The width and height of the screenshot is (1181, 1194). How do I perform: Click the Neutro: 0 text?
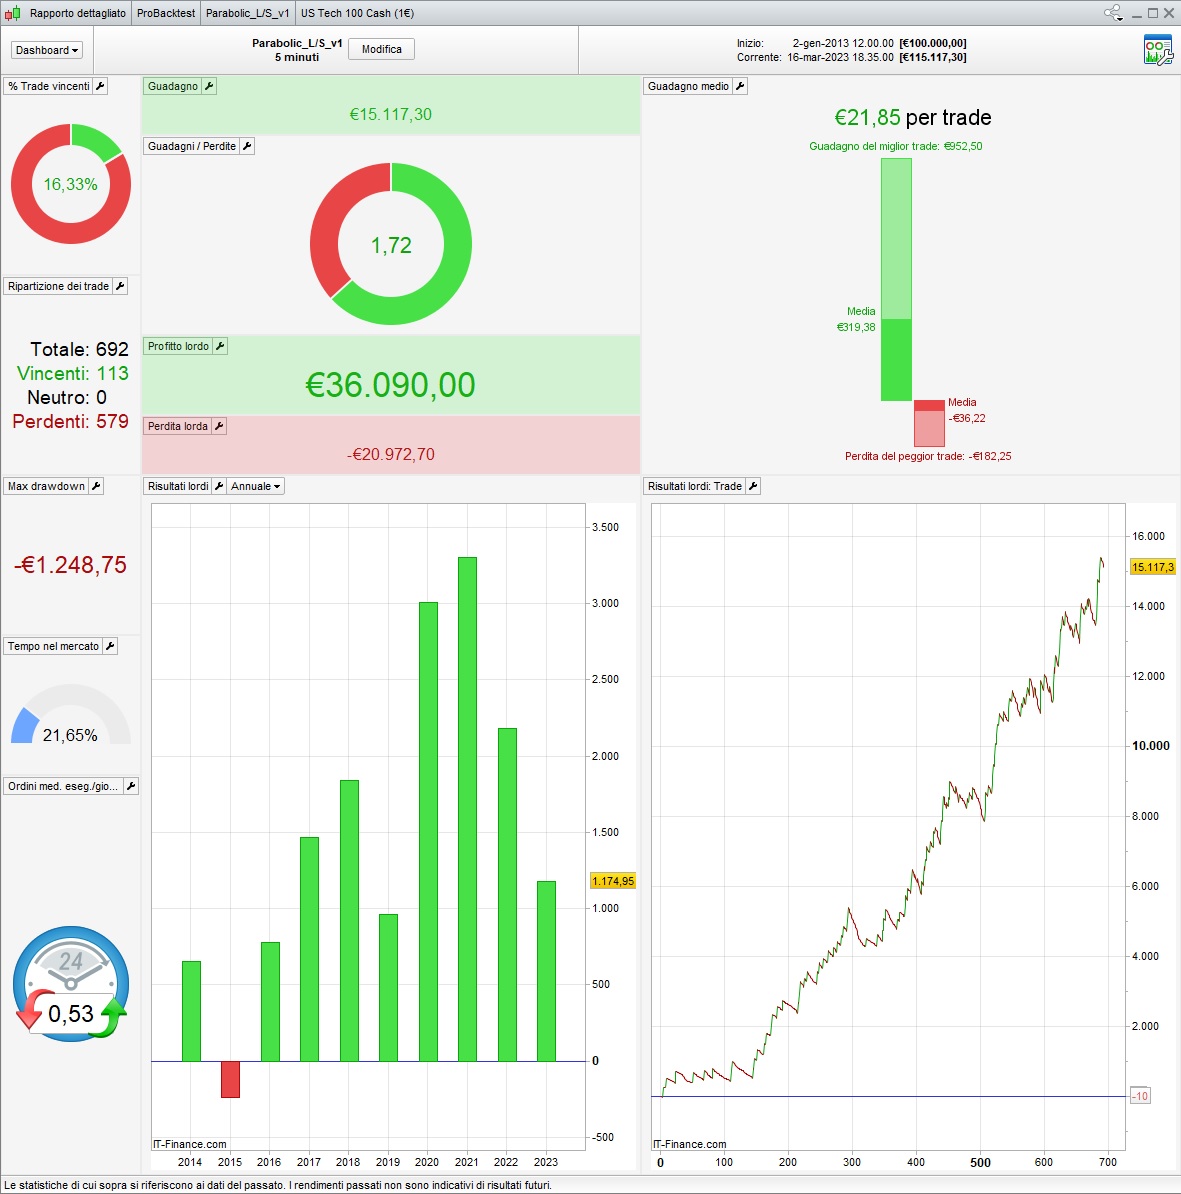67,397
